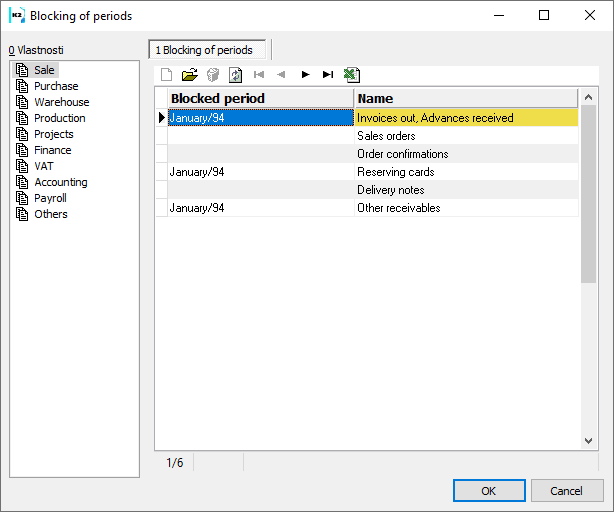Select Sale in the module list

point(44,70)
